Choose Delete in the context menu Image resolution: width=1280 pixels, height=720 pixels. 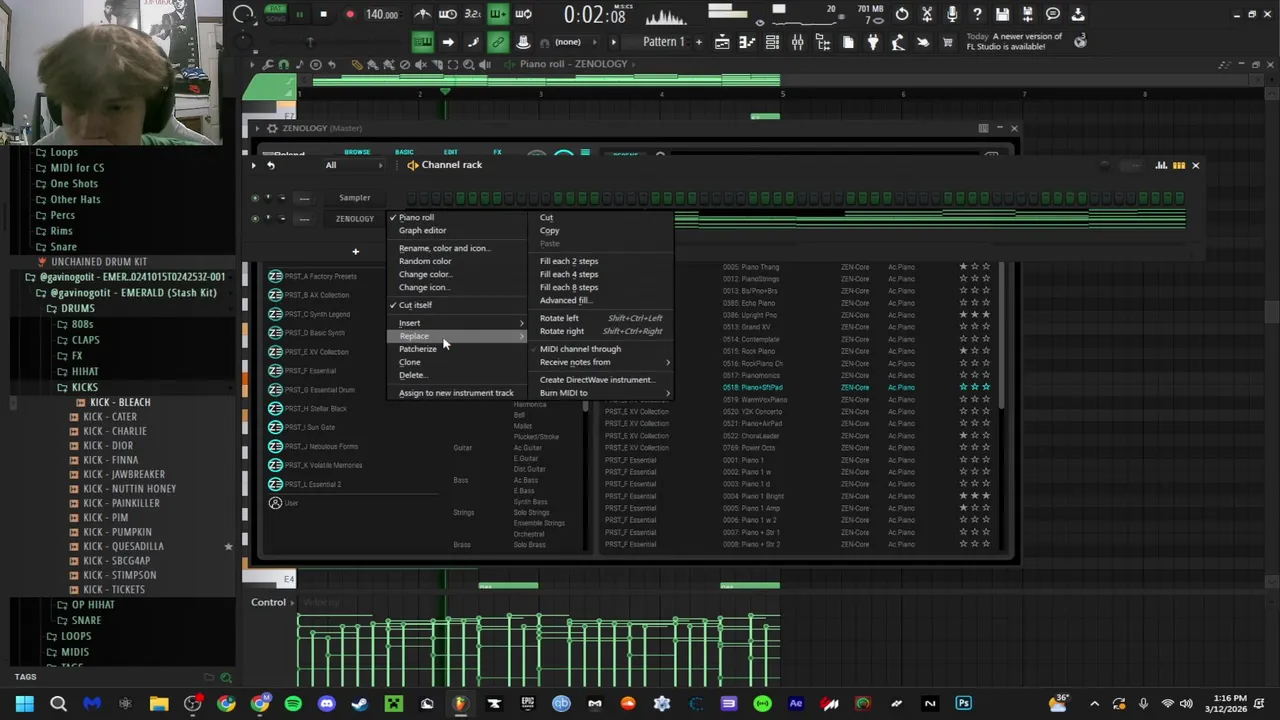coord(412,375)
